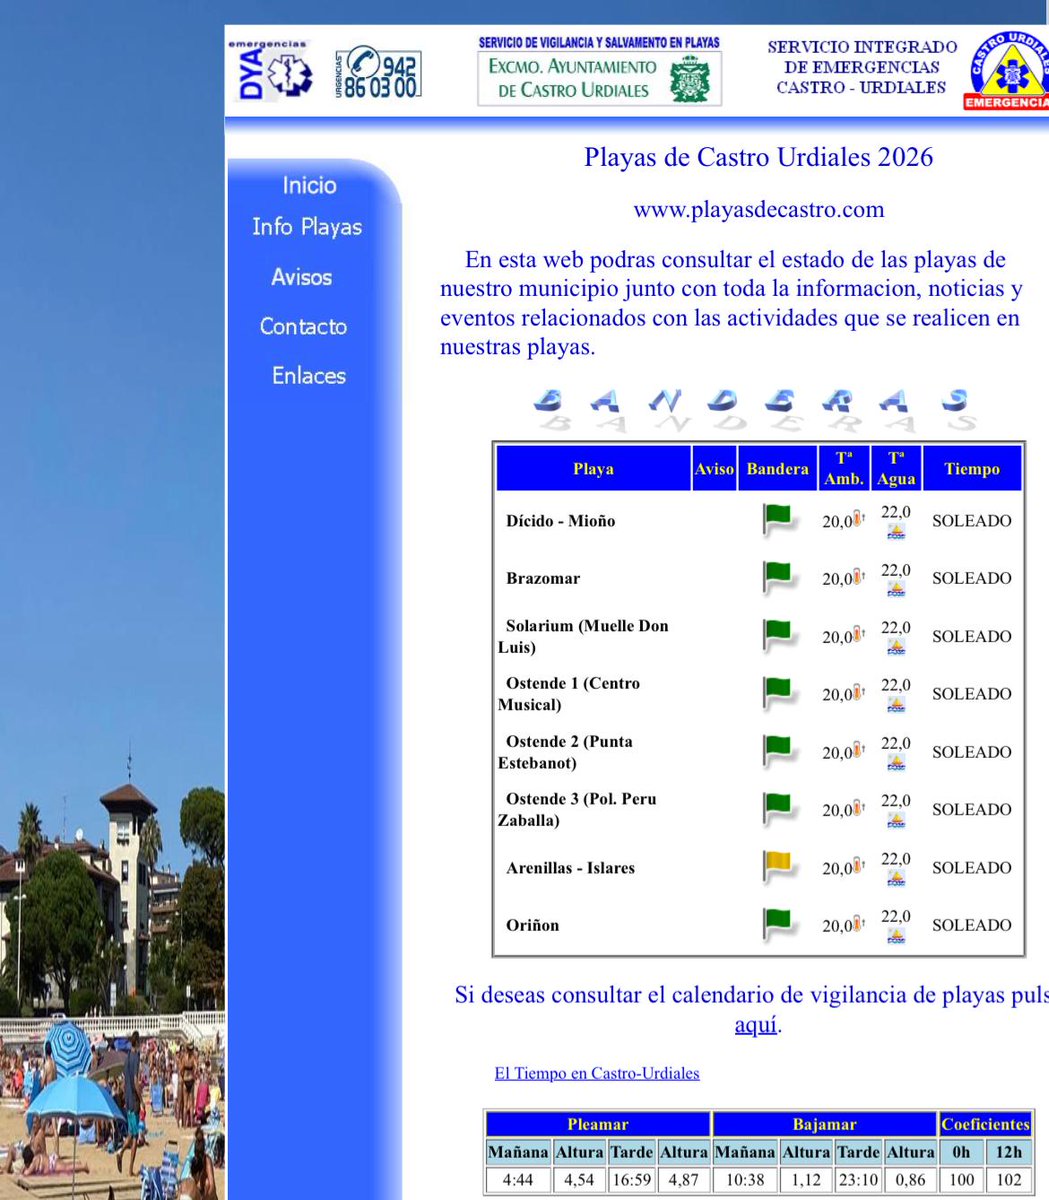
Task: Click the Servicio Integrado de Emergencias text
Action: [861, 67]
